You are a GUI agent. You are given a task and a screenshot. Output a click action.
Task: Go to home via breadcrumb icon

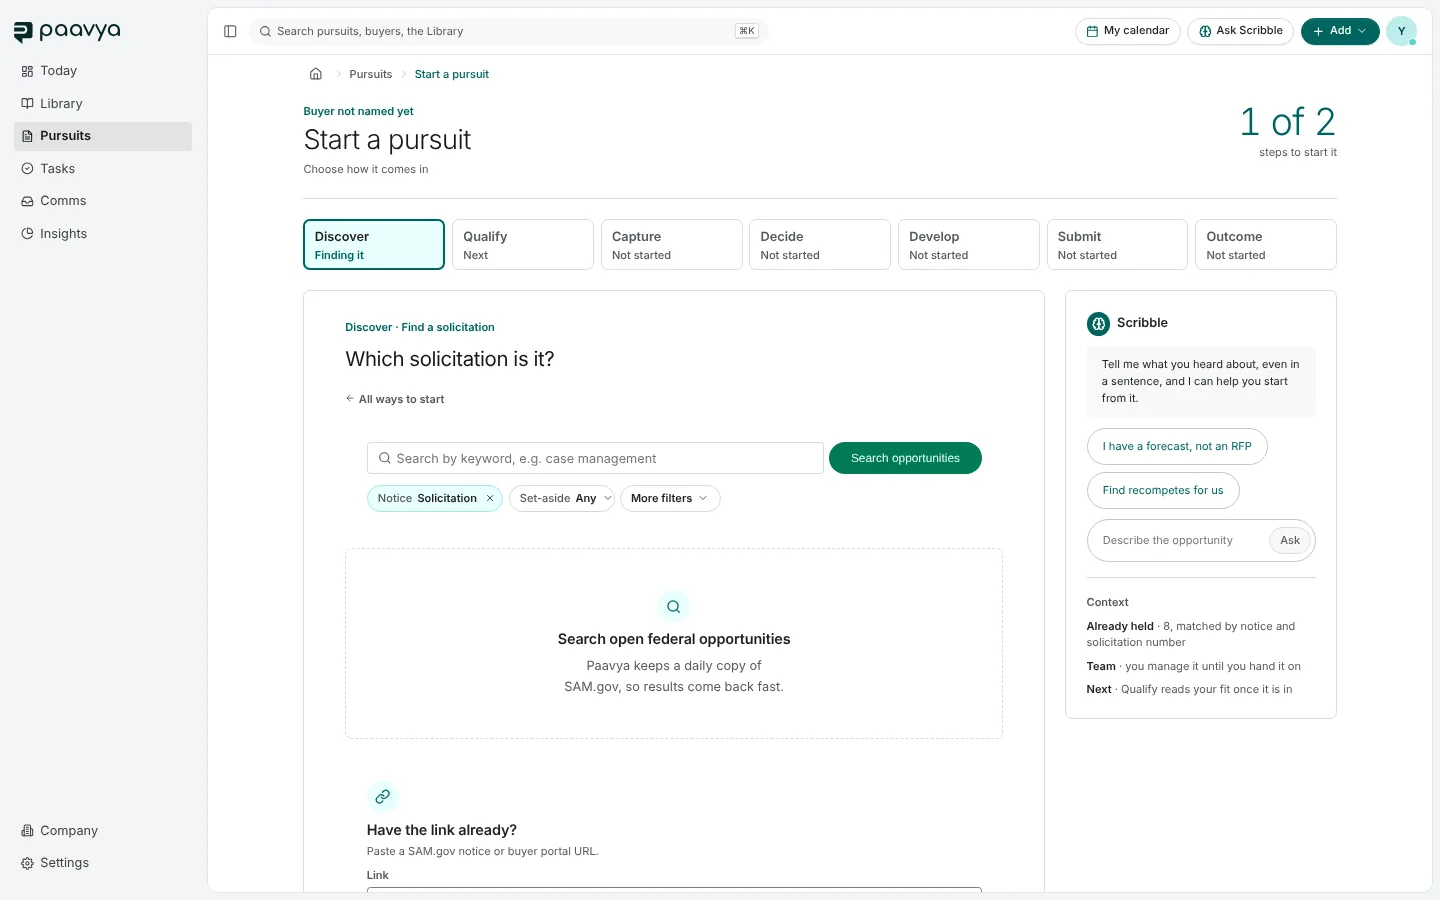(x=316, y=74)
